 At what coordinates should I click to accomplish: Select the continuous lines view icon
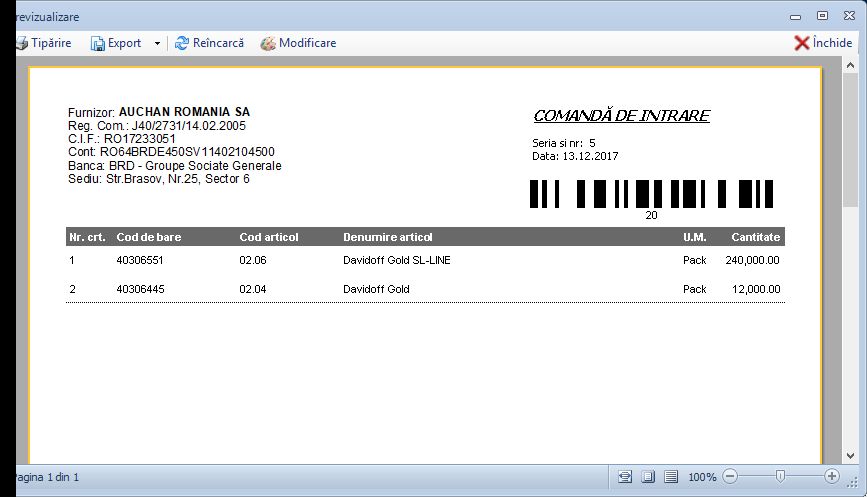pos(671,477)
